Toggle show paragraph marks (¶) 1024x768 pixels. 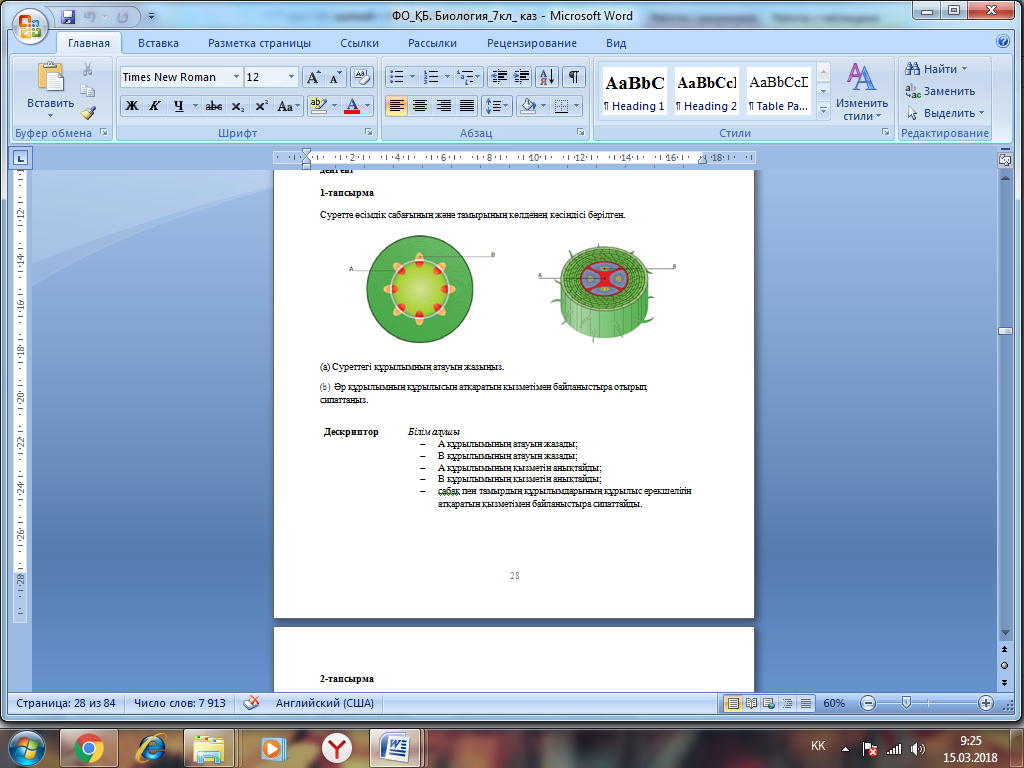(x=573, y=77)
